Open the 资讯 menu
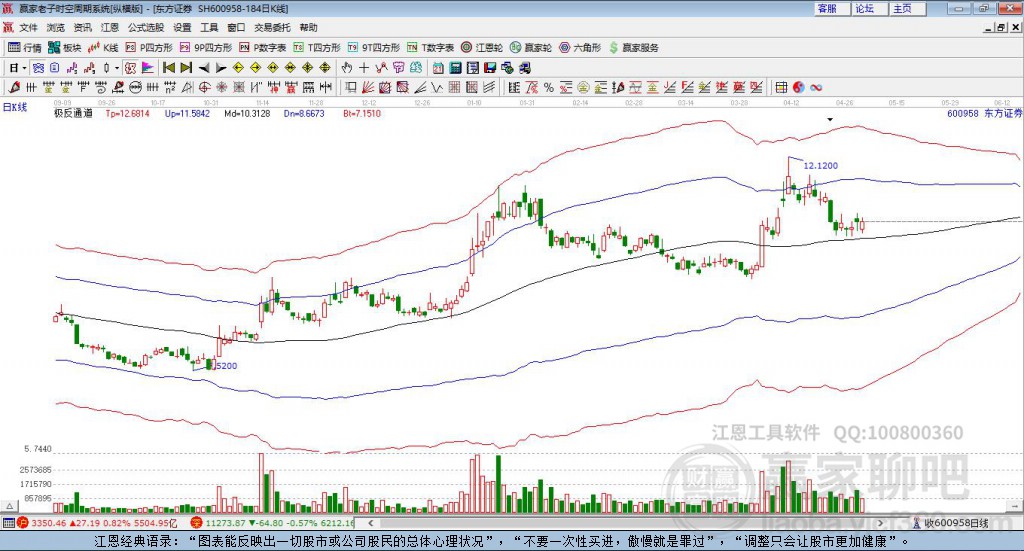This screenshot has width=1024, height=551. tap(82, 27)
